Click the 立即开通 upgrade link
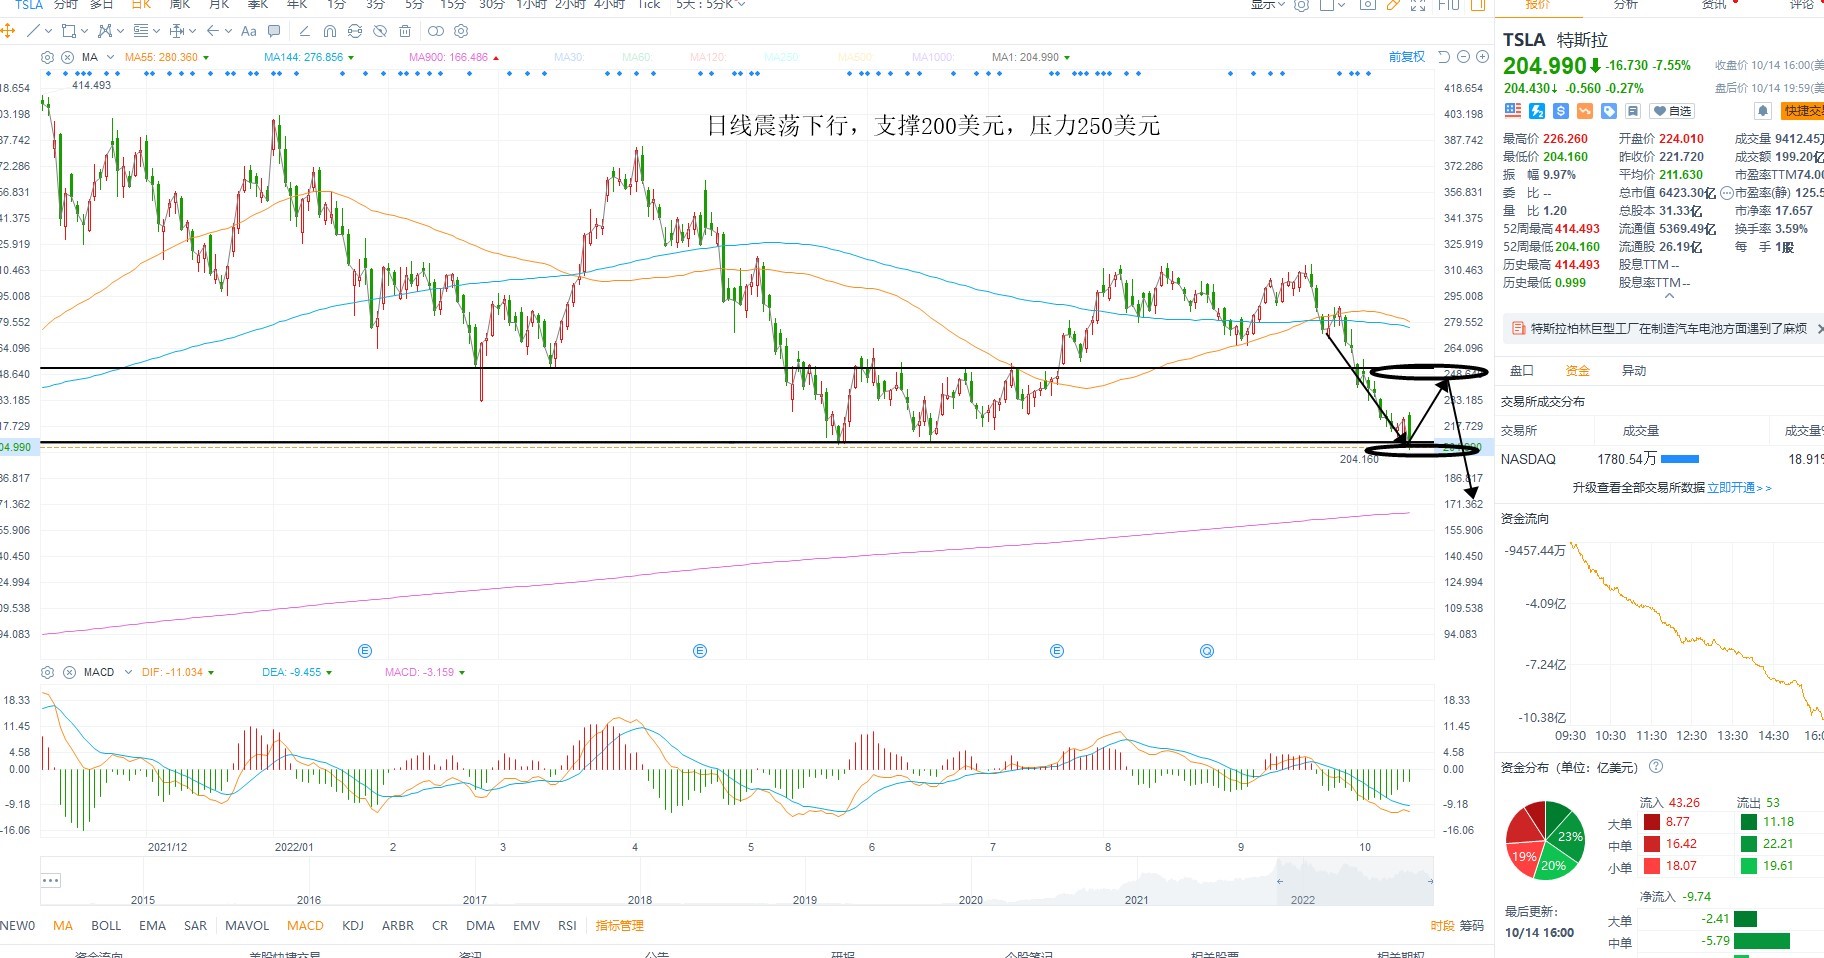Viewport: 1824px width, 958px height. (1739, 488)
